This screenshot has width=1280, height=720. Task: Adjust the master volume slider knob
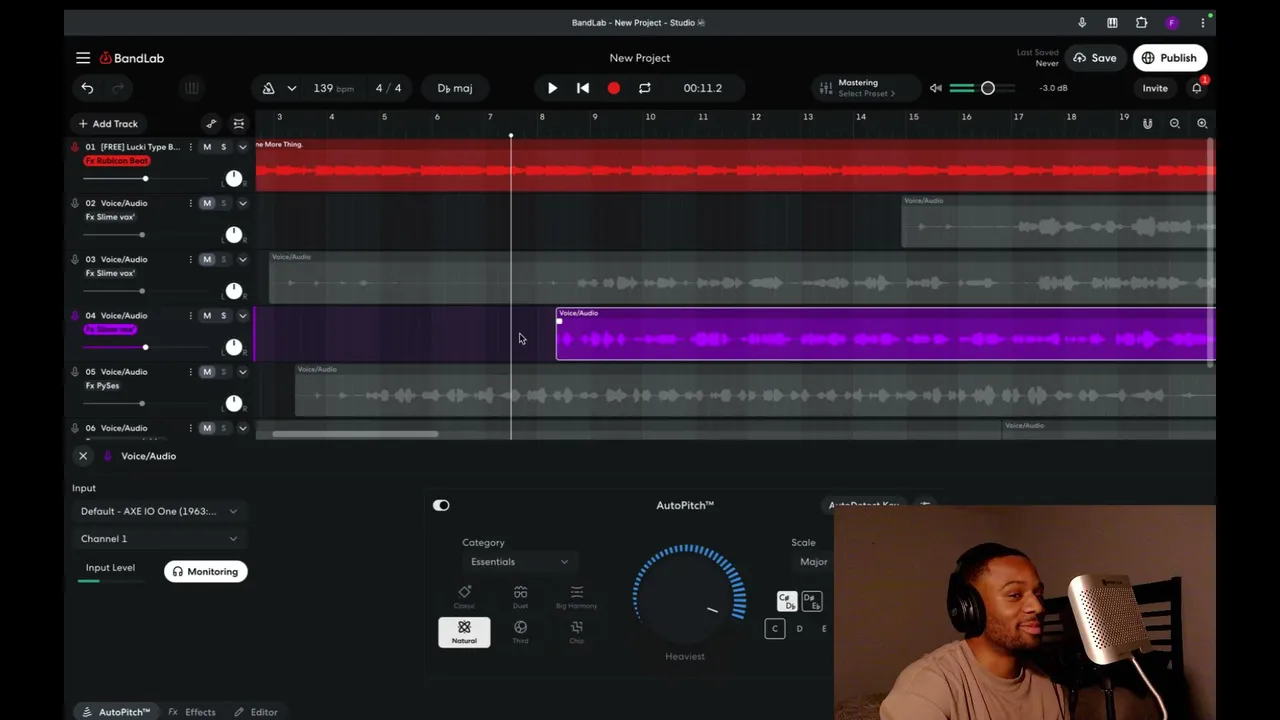tap(988, 88)
